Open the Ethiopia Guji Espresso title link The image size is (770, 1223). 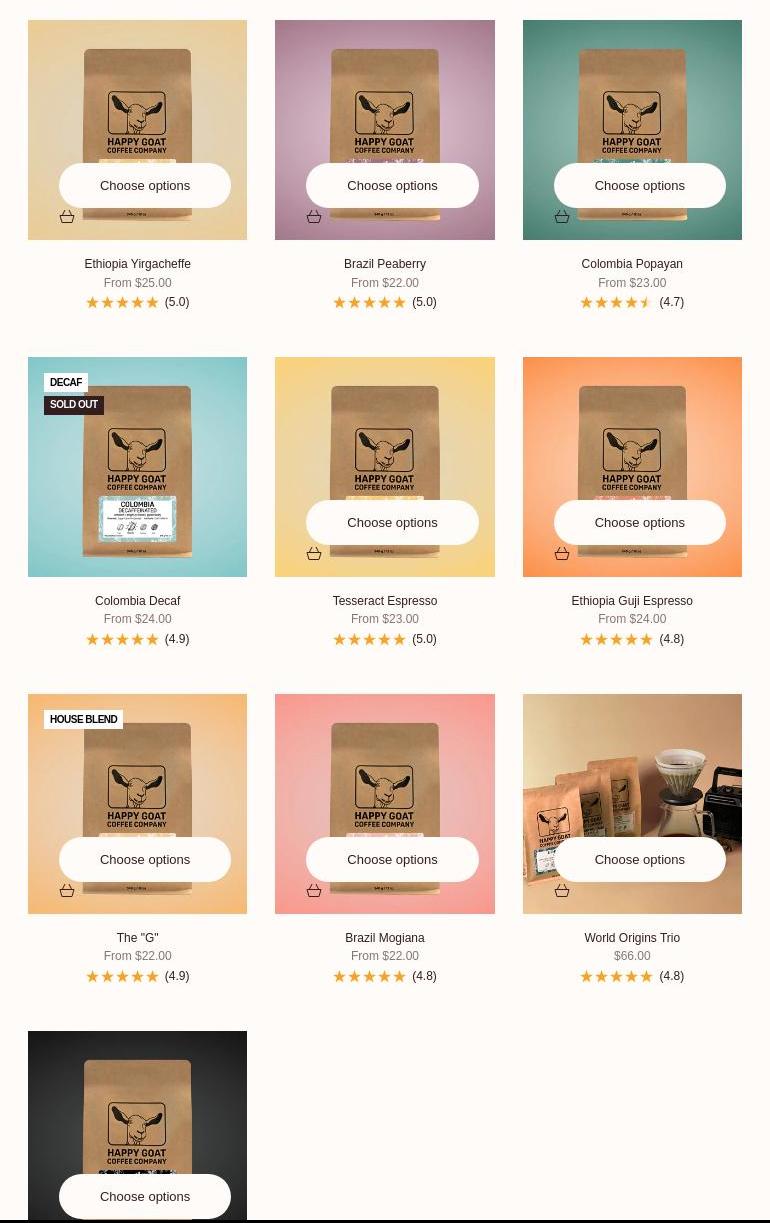[x=632, y=601]
